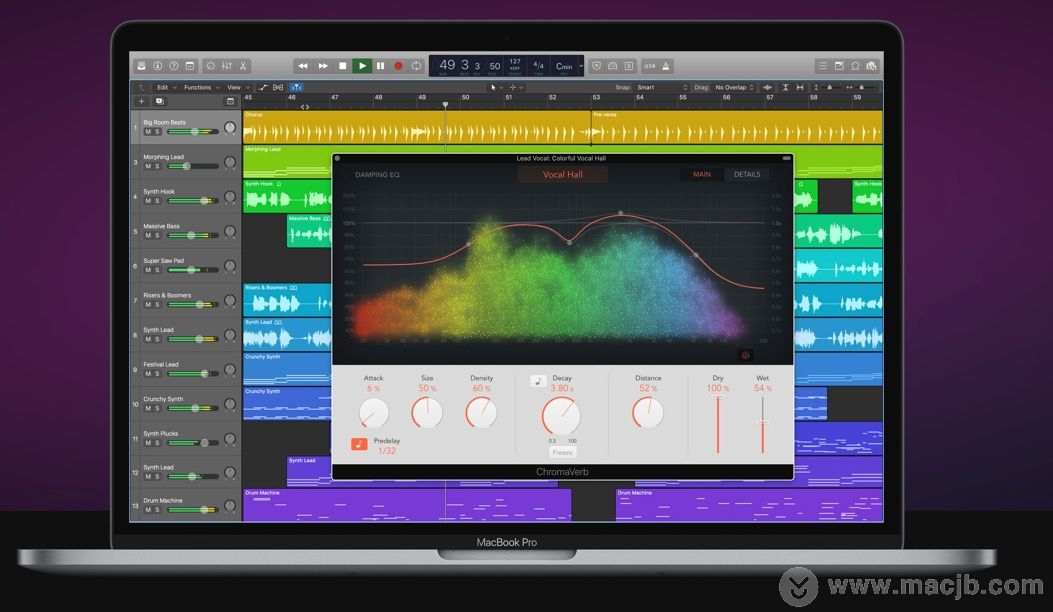This screenshot has height=612, width=1053.
Task: Toggle the Decay tempo sync note button
Action: [538, 381]
